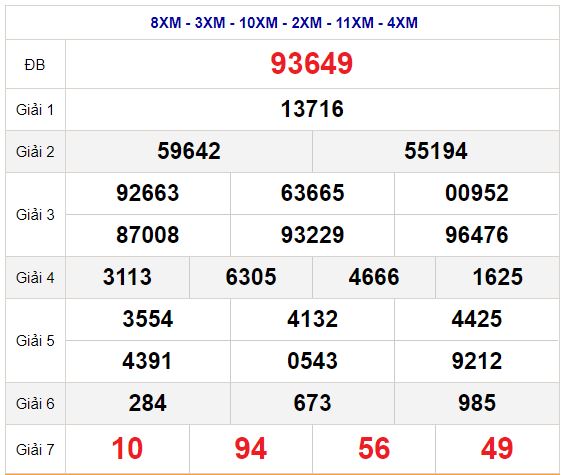Select the red Giải 7 number 49
Viewport: 562px width, 475px height.
point(497,448)
